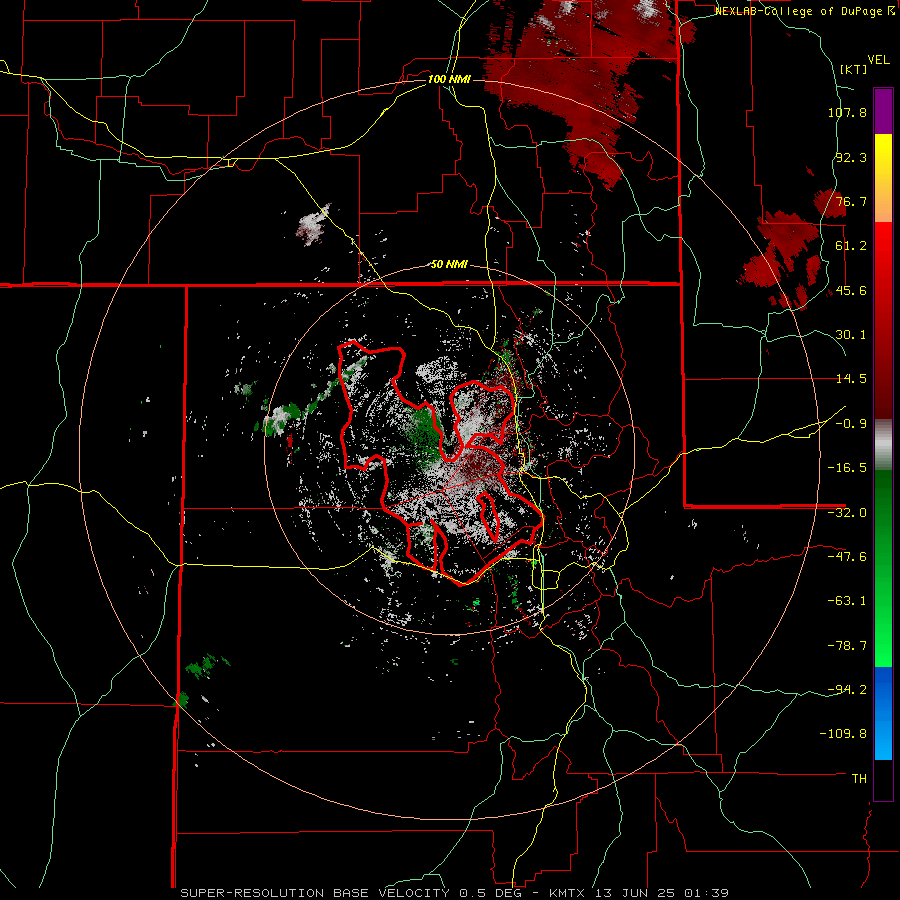Image resolution: width=900 pixels, height=900 pixels.
Task: Click the 13 JUN 25 date in caption
Action: click(x=637, y=893)
